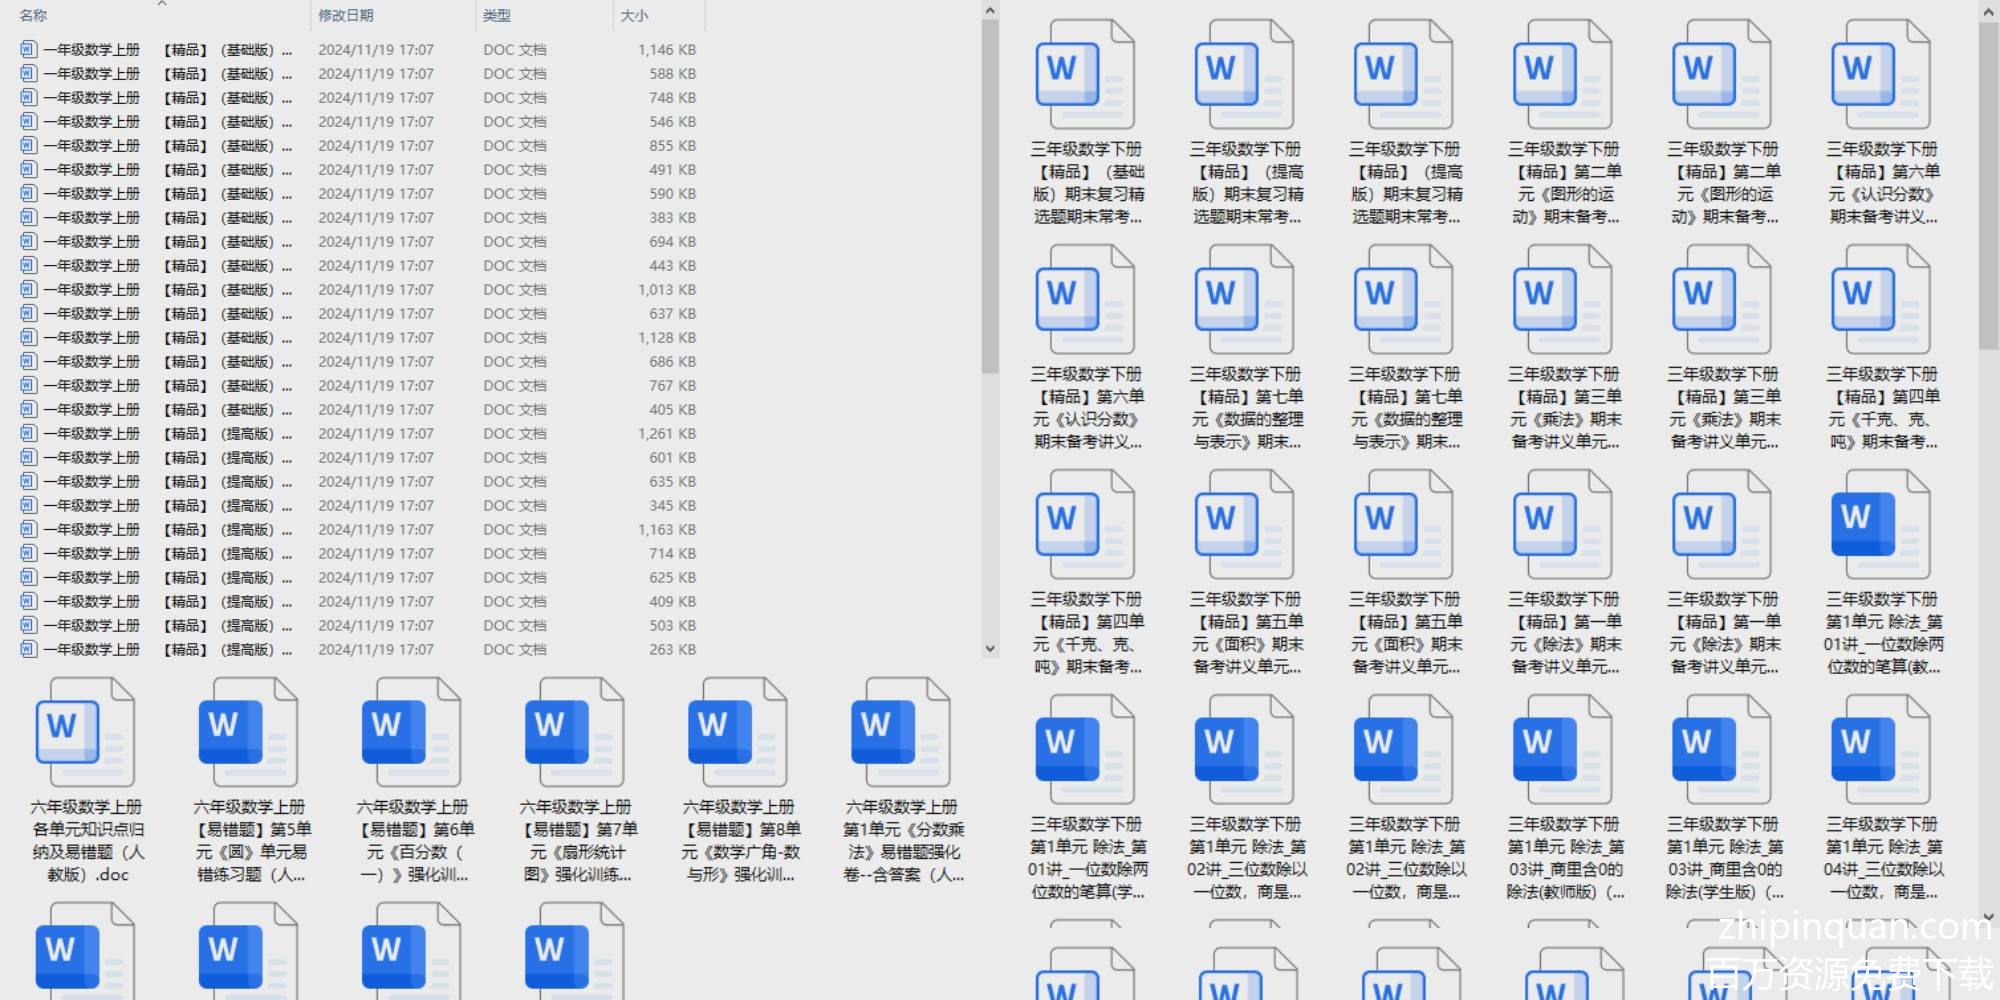Click the file list's scroll up arrow
The image size is (2000, 1000).
pos(990,11)
